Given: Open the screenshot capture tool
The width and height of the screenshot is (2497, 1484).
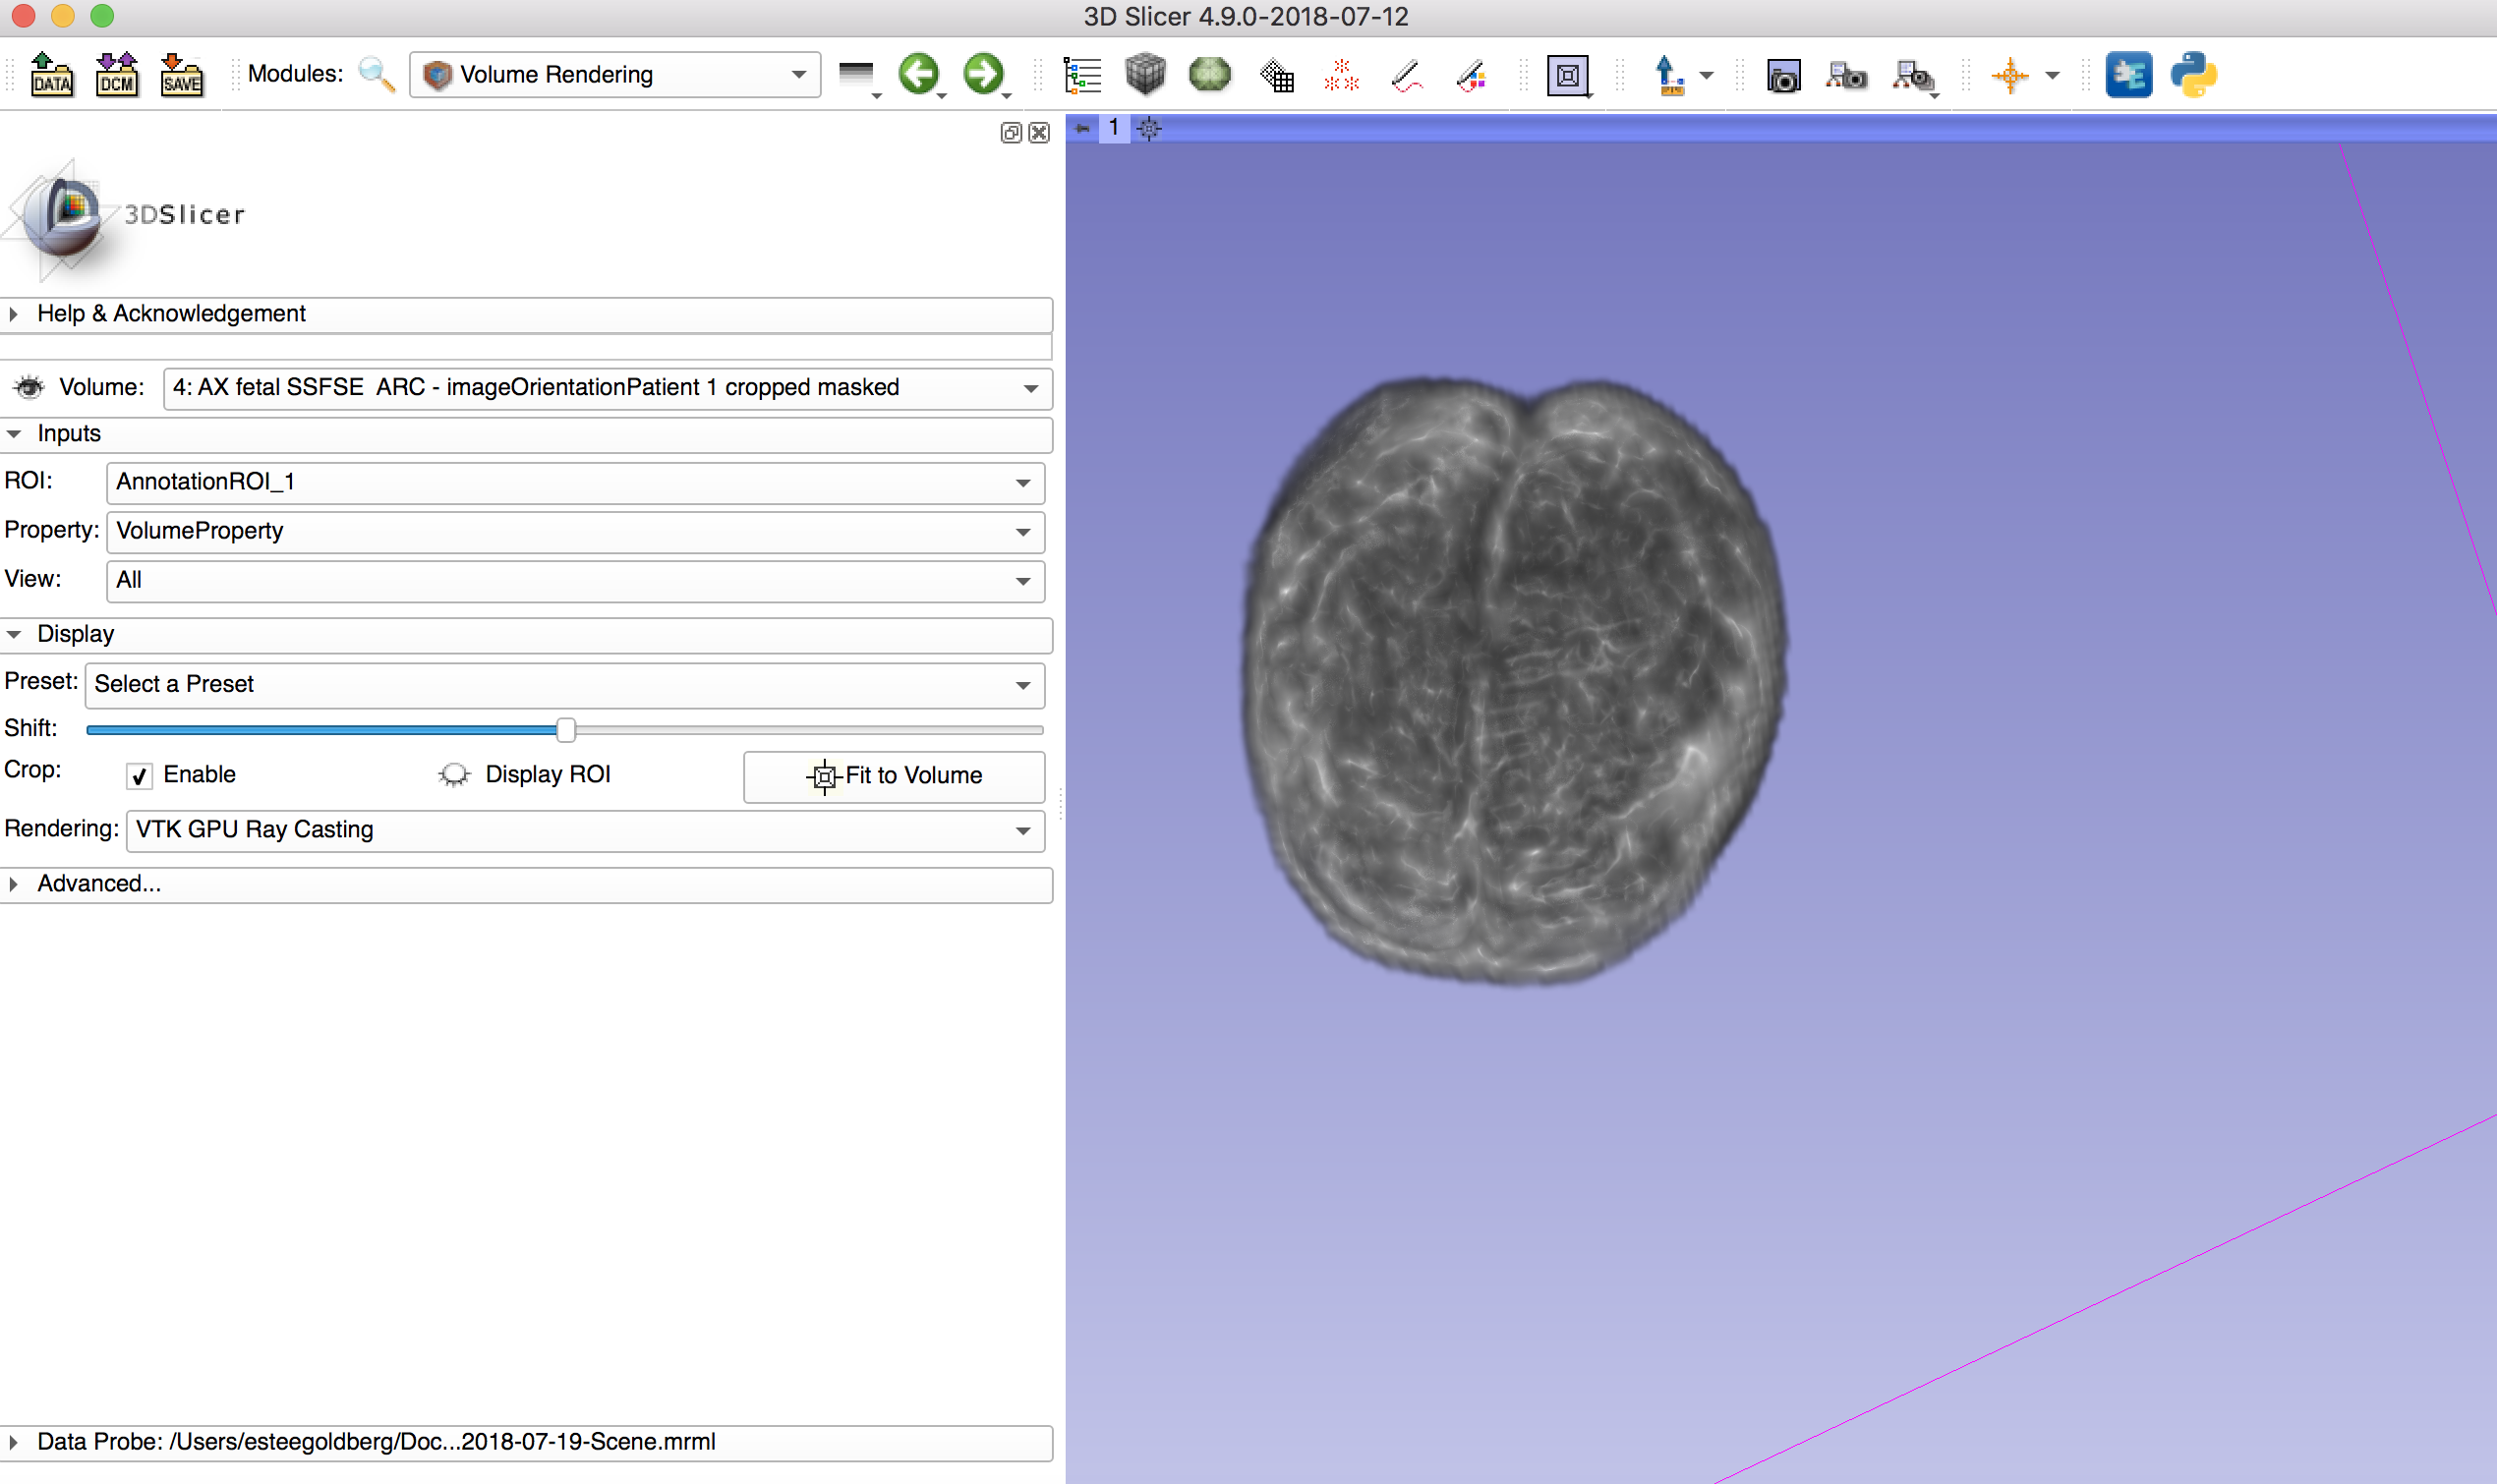Looking at the screenshot, I should [x=1784, y=74].
